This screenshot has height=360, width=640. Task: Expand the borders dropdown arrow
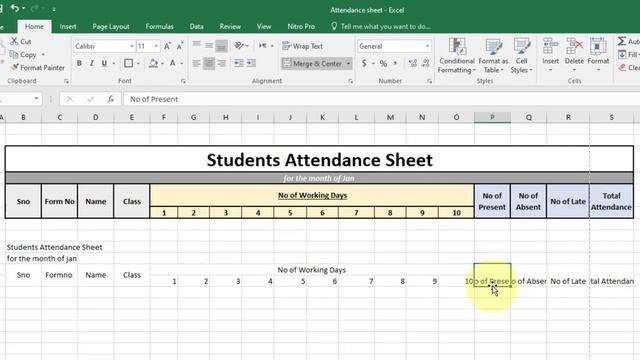coord(138,63)
